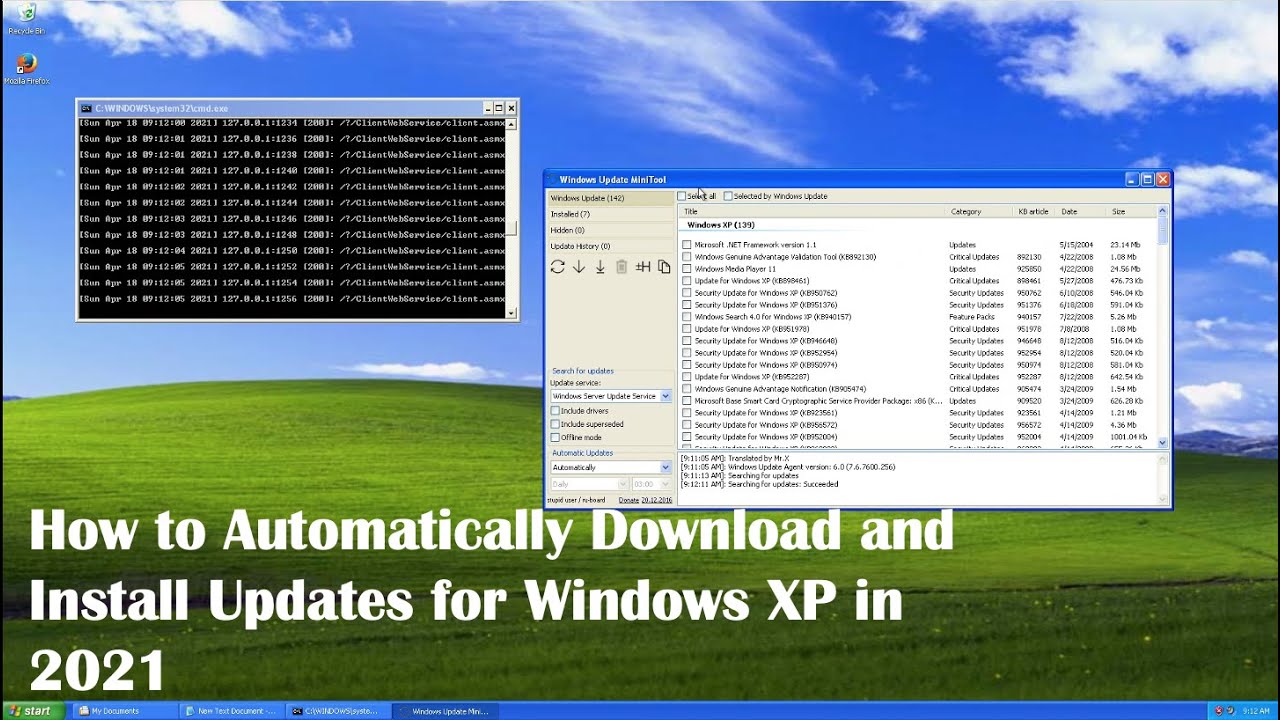Tick checkbox for Windows Search 4.0 (KB940157)
The height and width of the screenshot is (720, 1280).
point(687,317)
